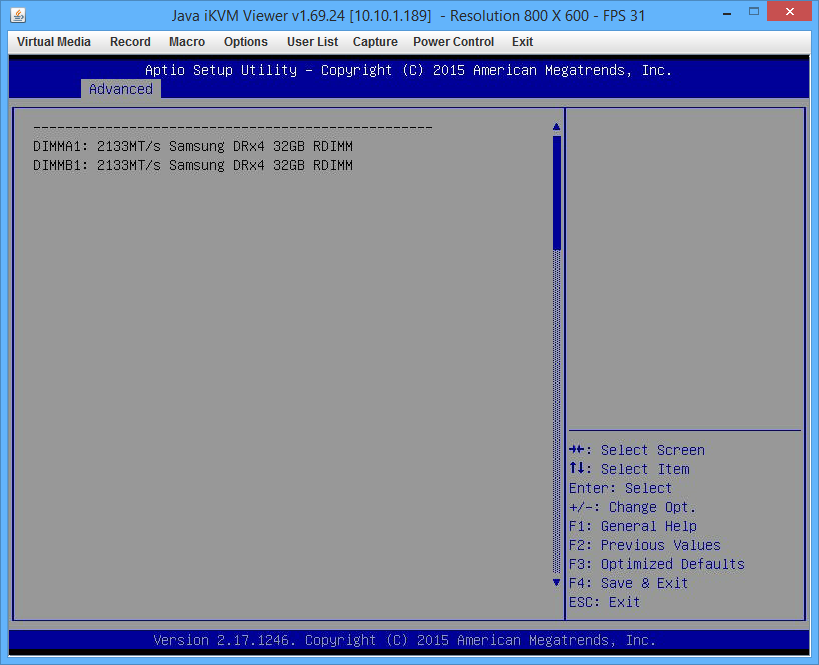
Task: Select the DIMMB1 memory entry
Action: coord(193,165)
